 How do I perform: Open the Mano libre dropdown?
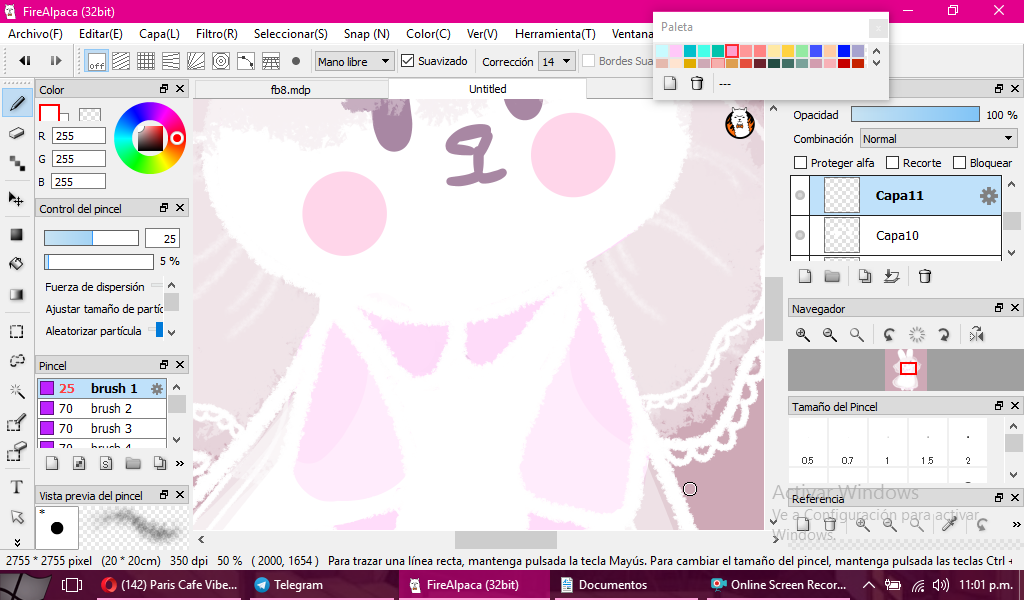click(355, 61)
